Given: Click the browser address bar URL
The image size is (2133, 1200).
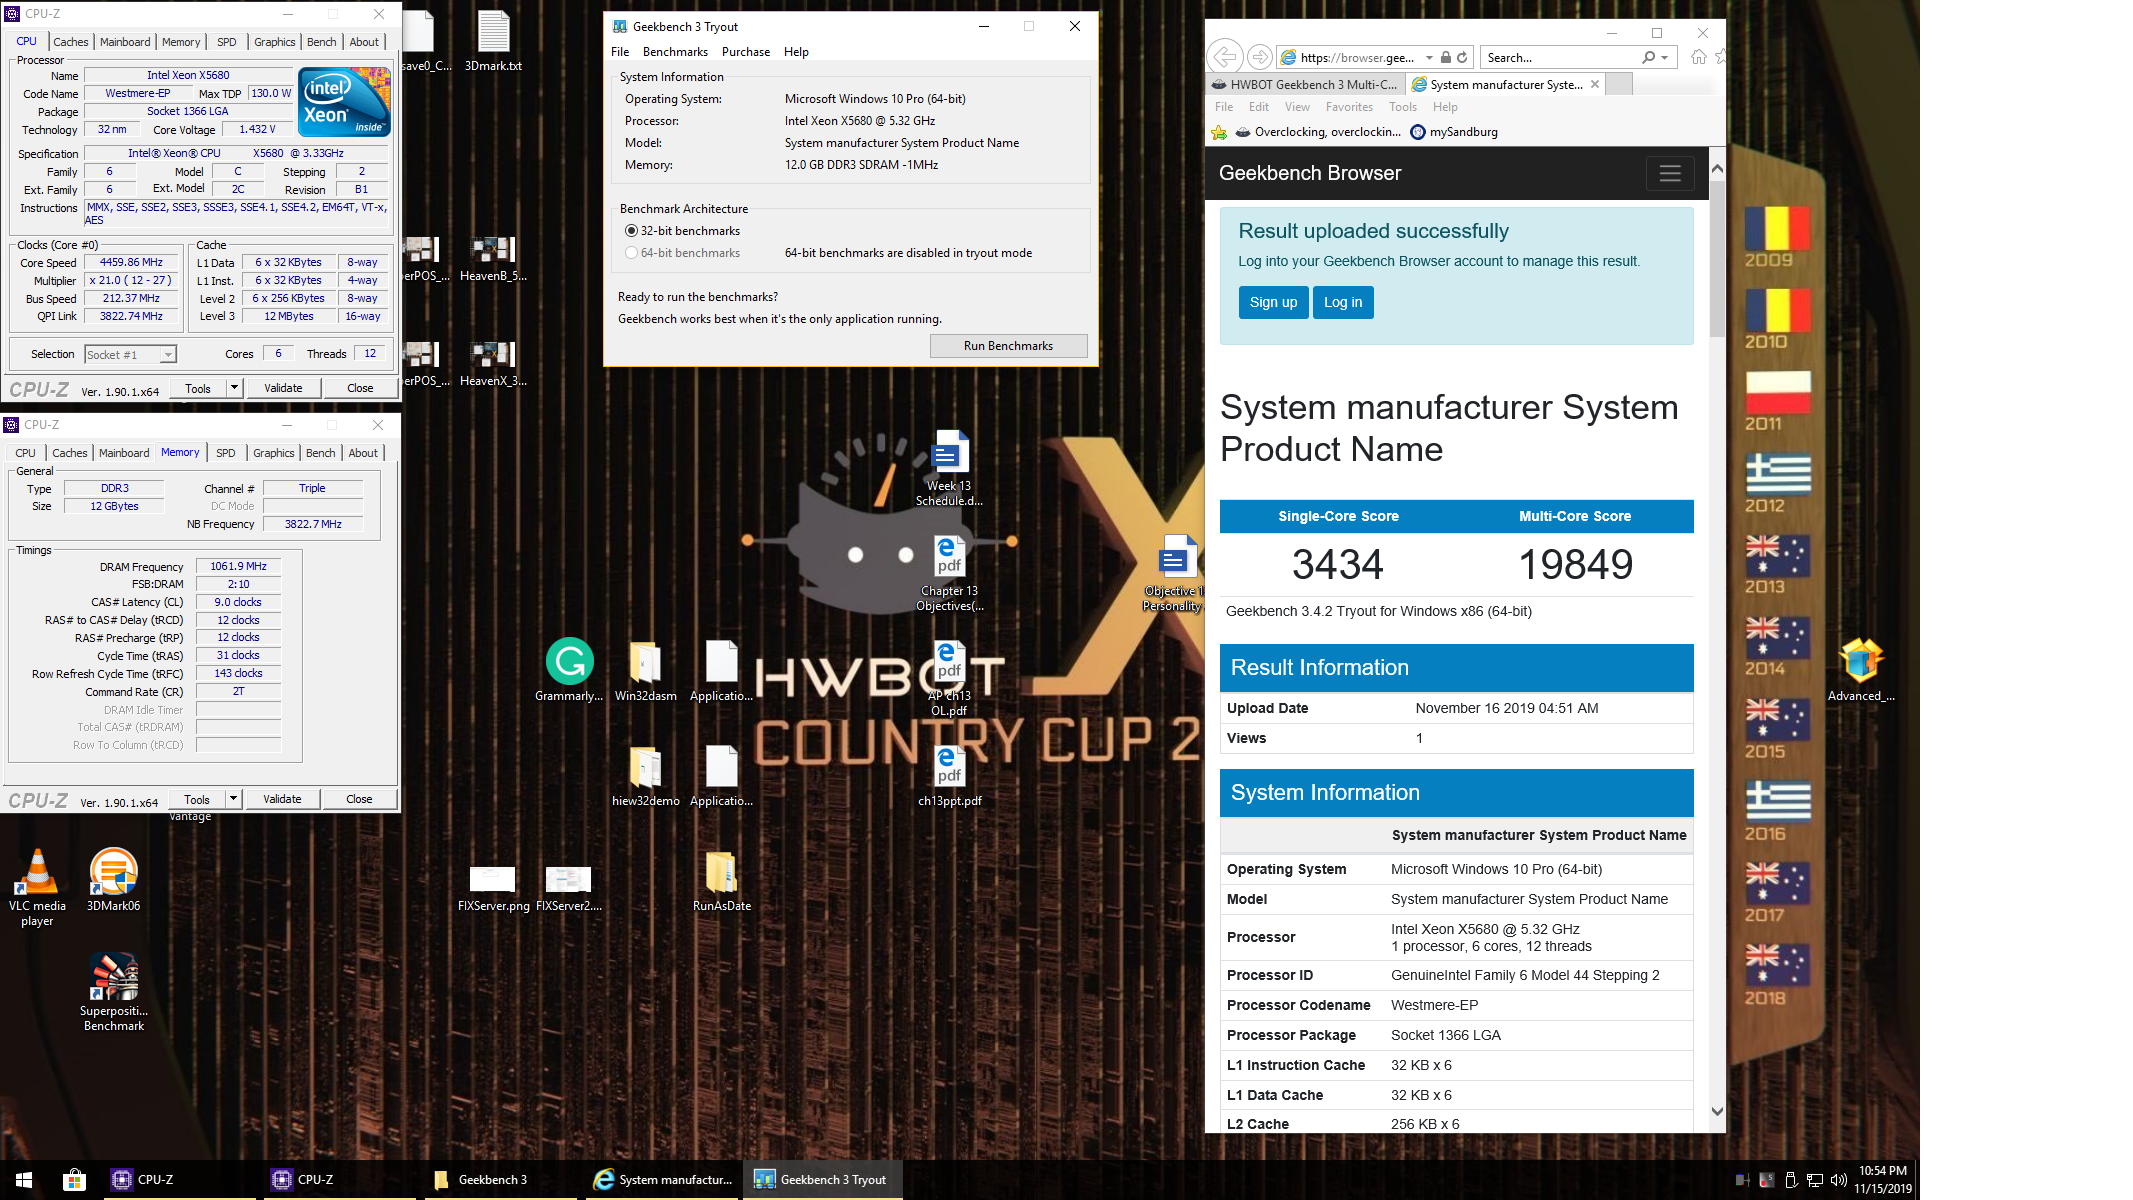Looking at the screenshot, I should point(1357,58).
